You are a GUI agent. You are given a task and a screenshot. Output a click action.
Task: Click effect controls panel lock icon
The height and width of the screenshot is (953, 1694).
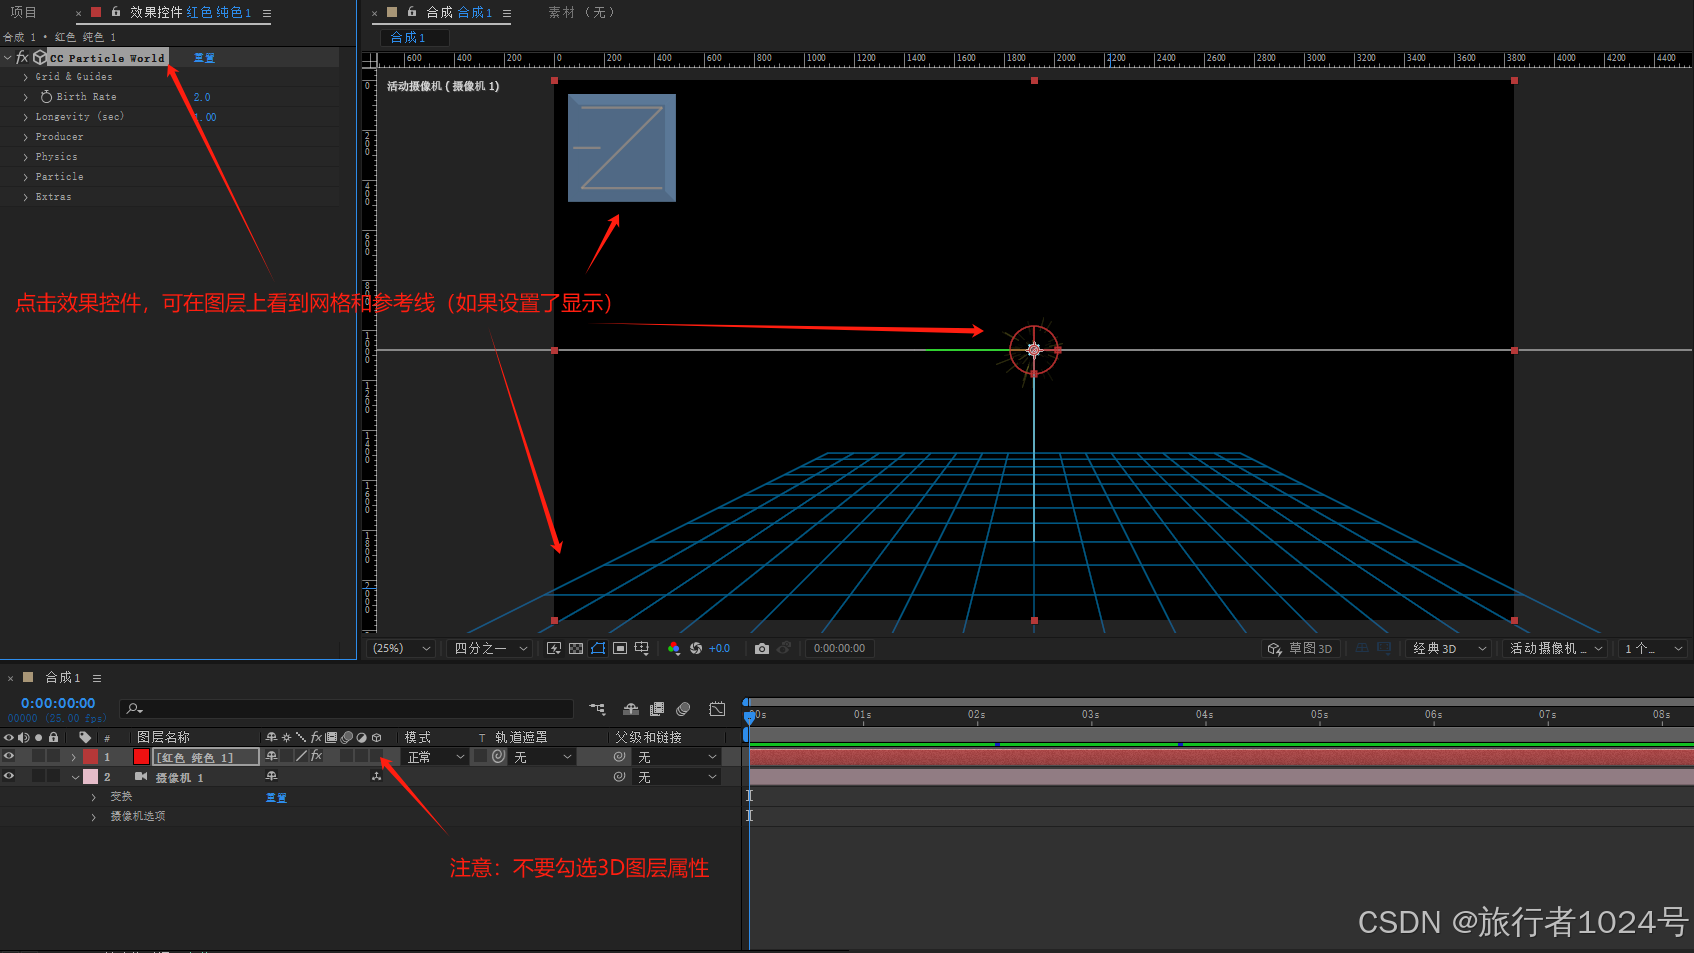(x=116, y=12)
